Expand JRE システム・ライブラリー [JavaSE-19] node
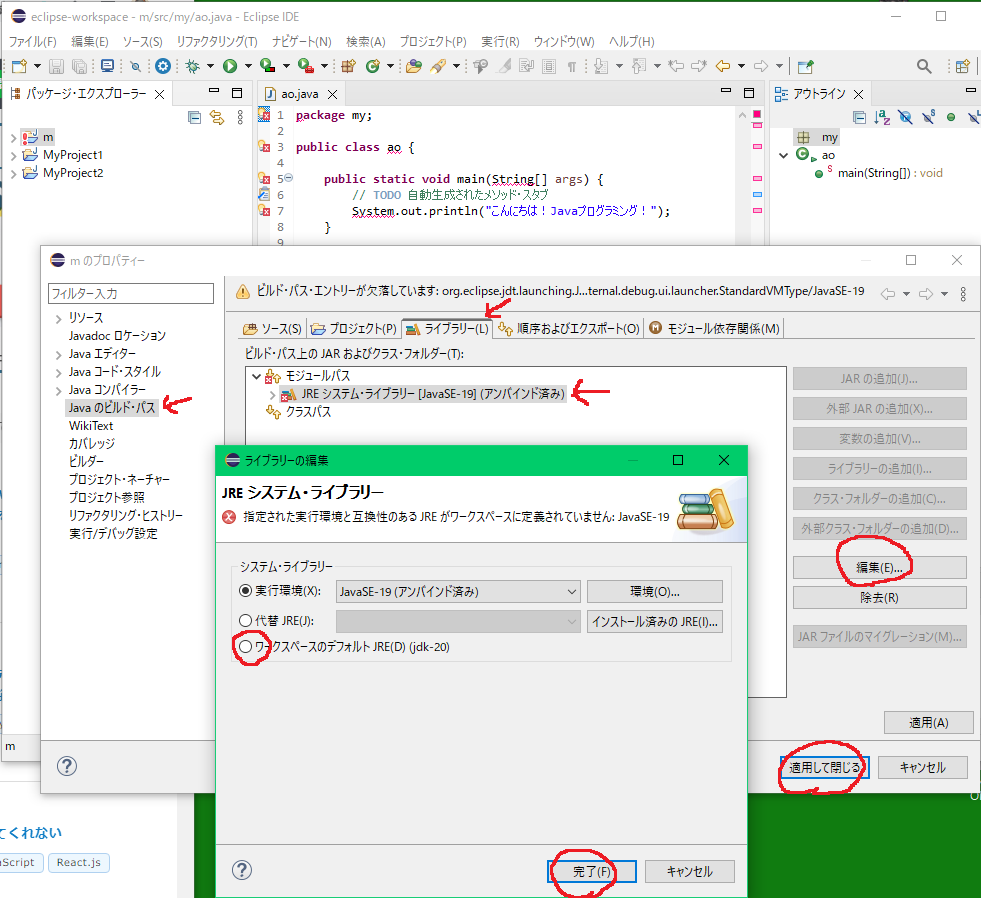 (272, 394)
